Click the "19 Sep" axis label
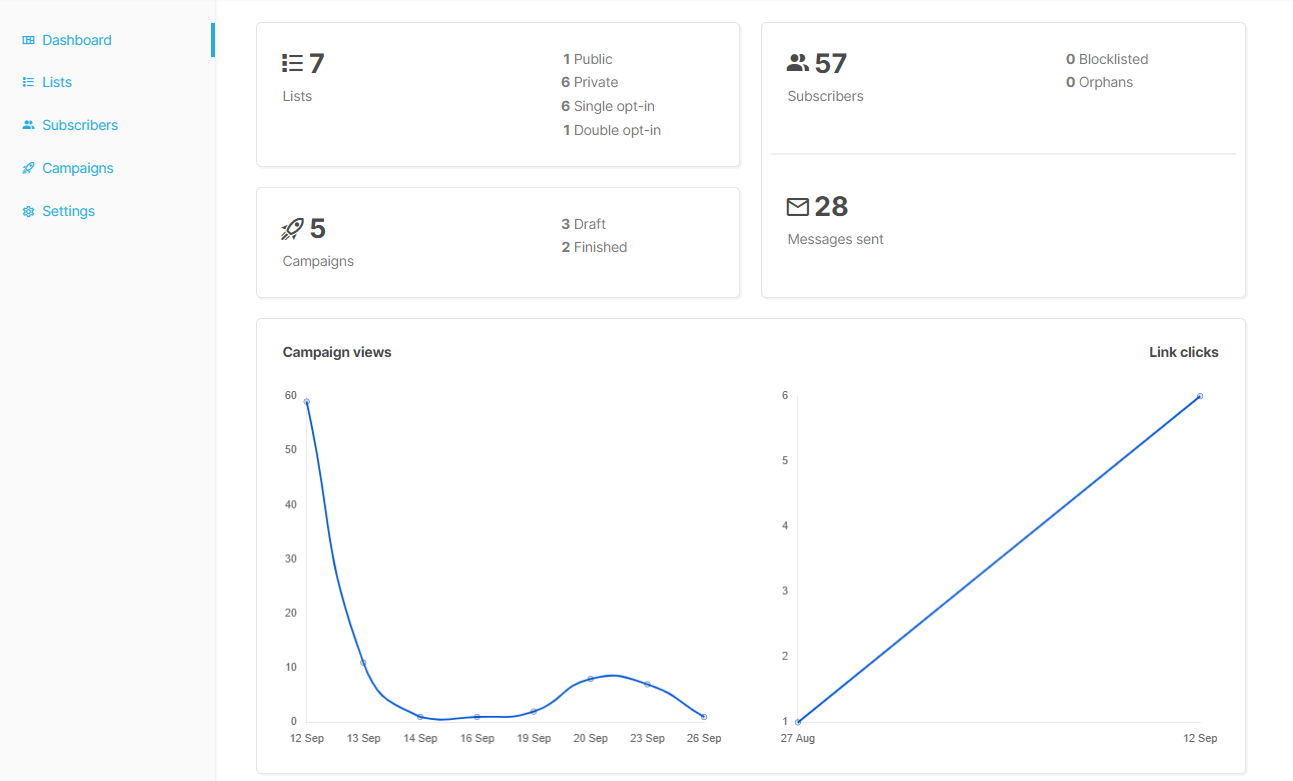This screenshot has width=1293, height=781. point(534,738)
